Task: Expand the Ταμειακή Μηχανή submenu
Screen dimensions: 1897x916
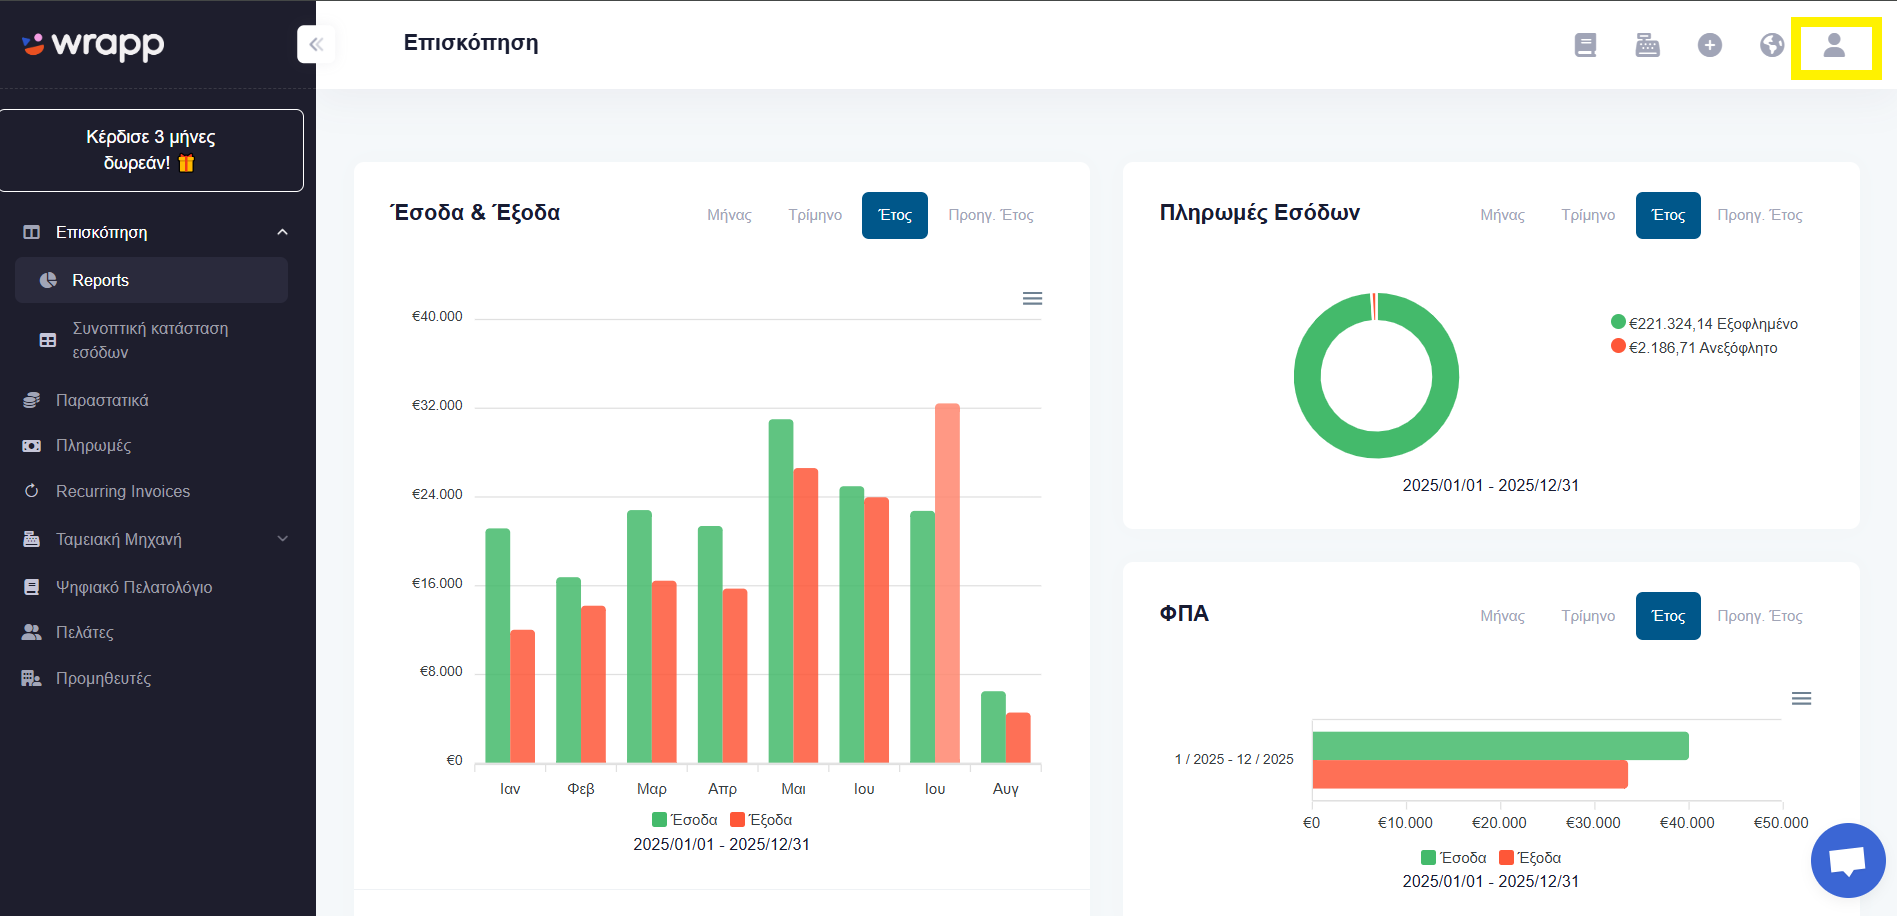Action: [282, 539]
